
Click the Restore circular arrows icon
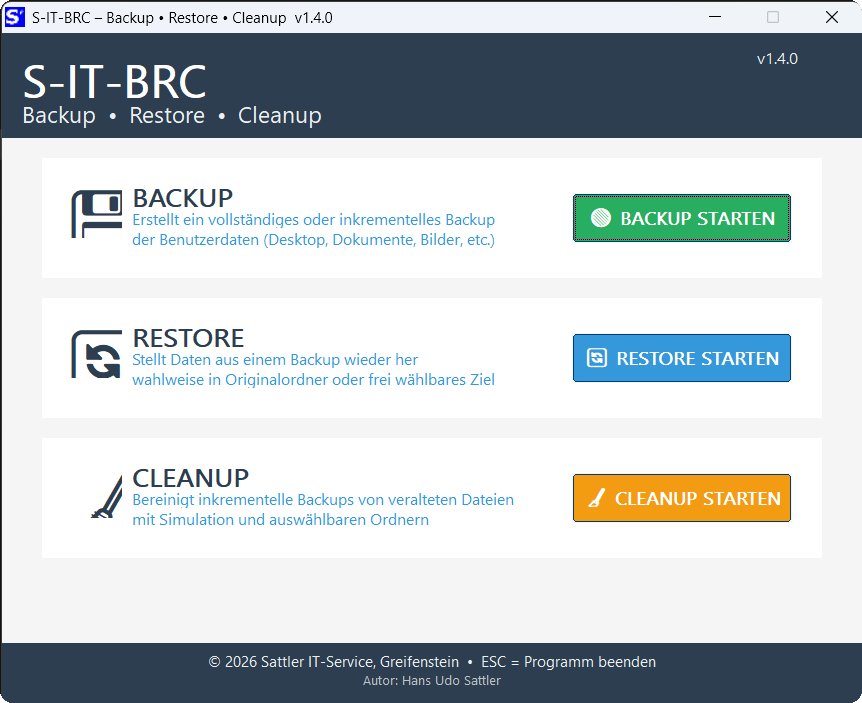click(96, 355)
